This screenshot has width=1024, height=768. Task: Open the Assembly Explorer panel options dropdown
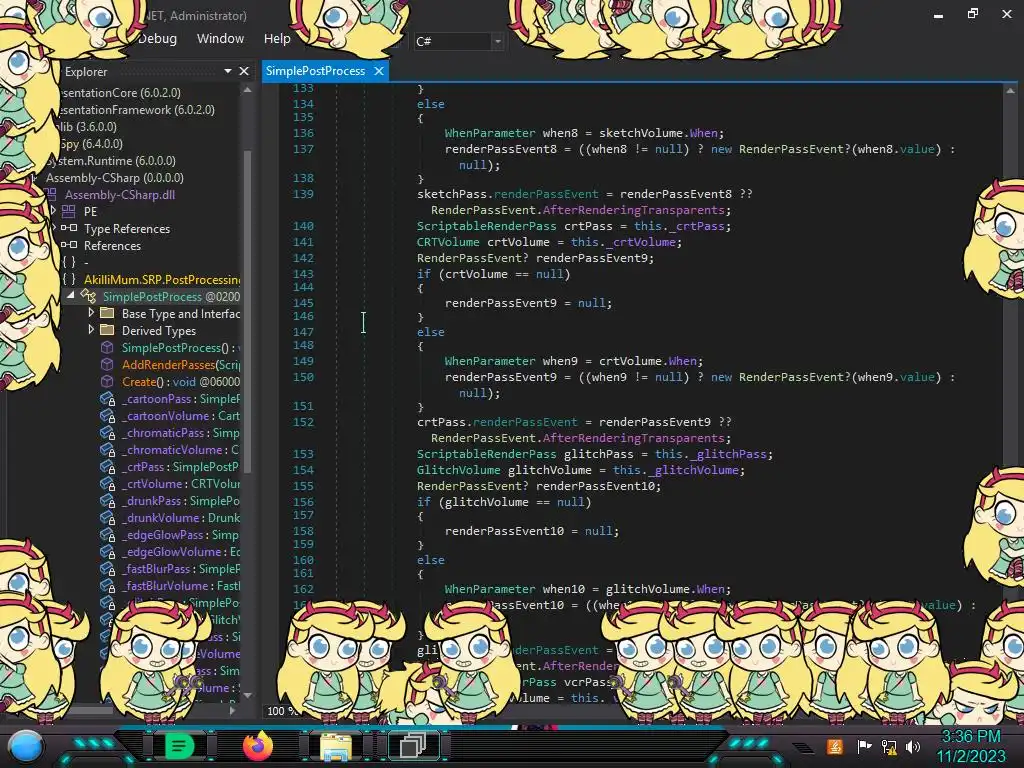(x=227, y=71)
